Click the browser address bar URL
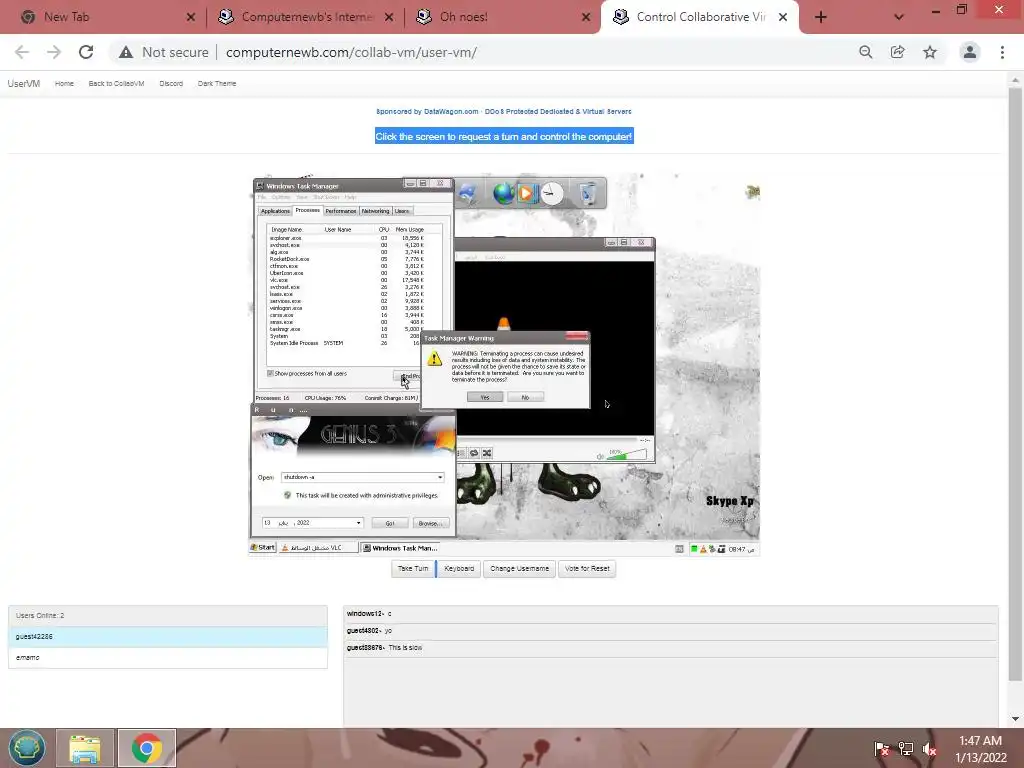The image size is (1024, 768). 351,52
